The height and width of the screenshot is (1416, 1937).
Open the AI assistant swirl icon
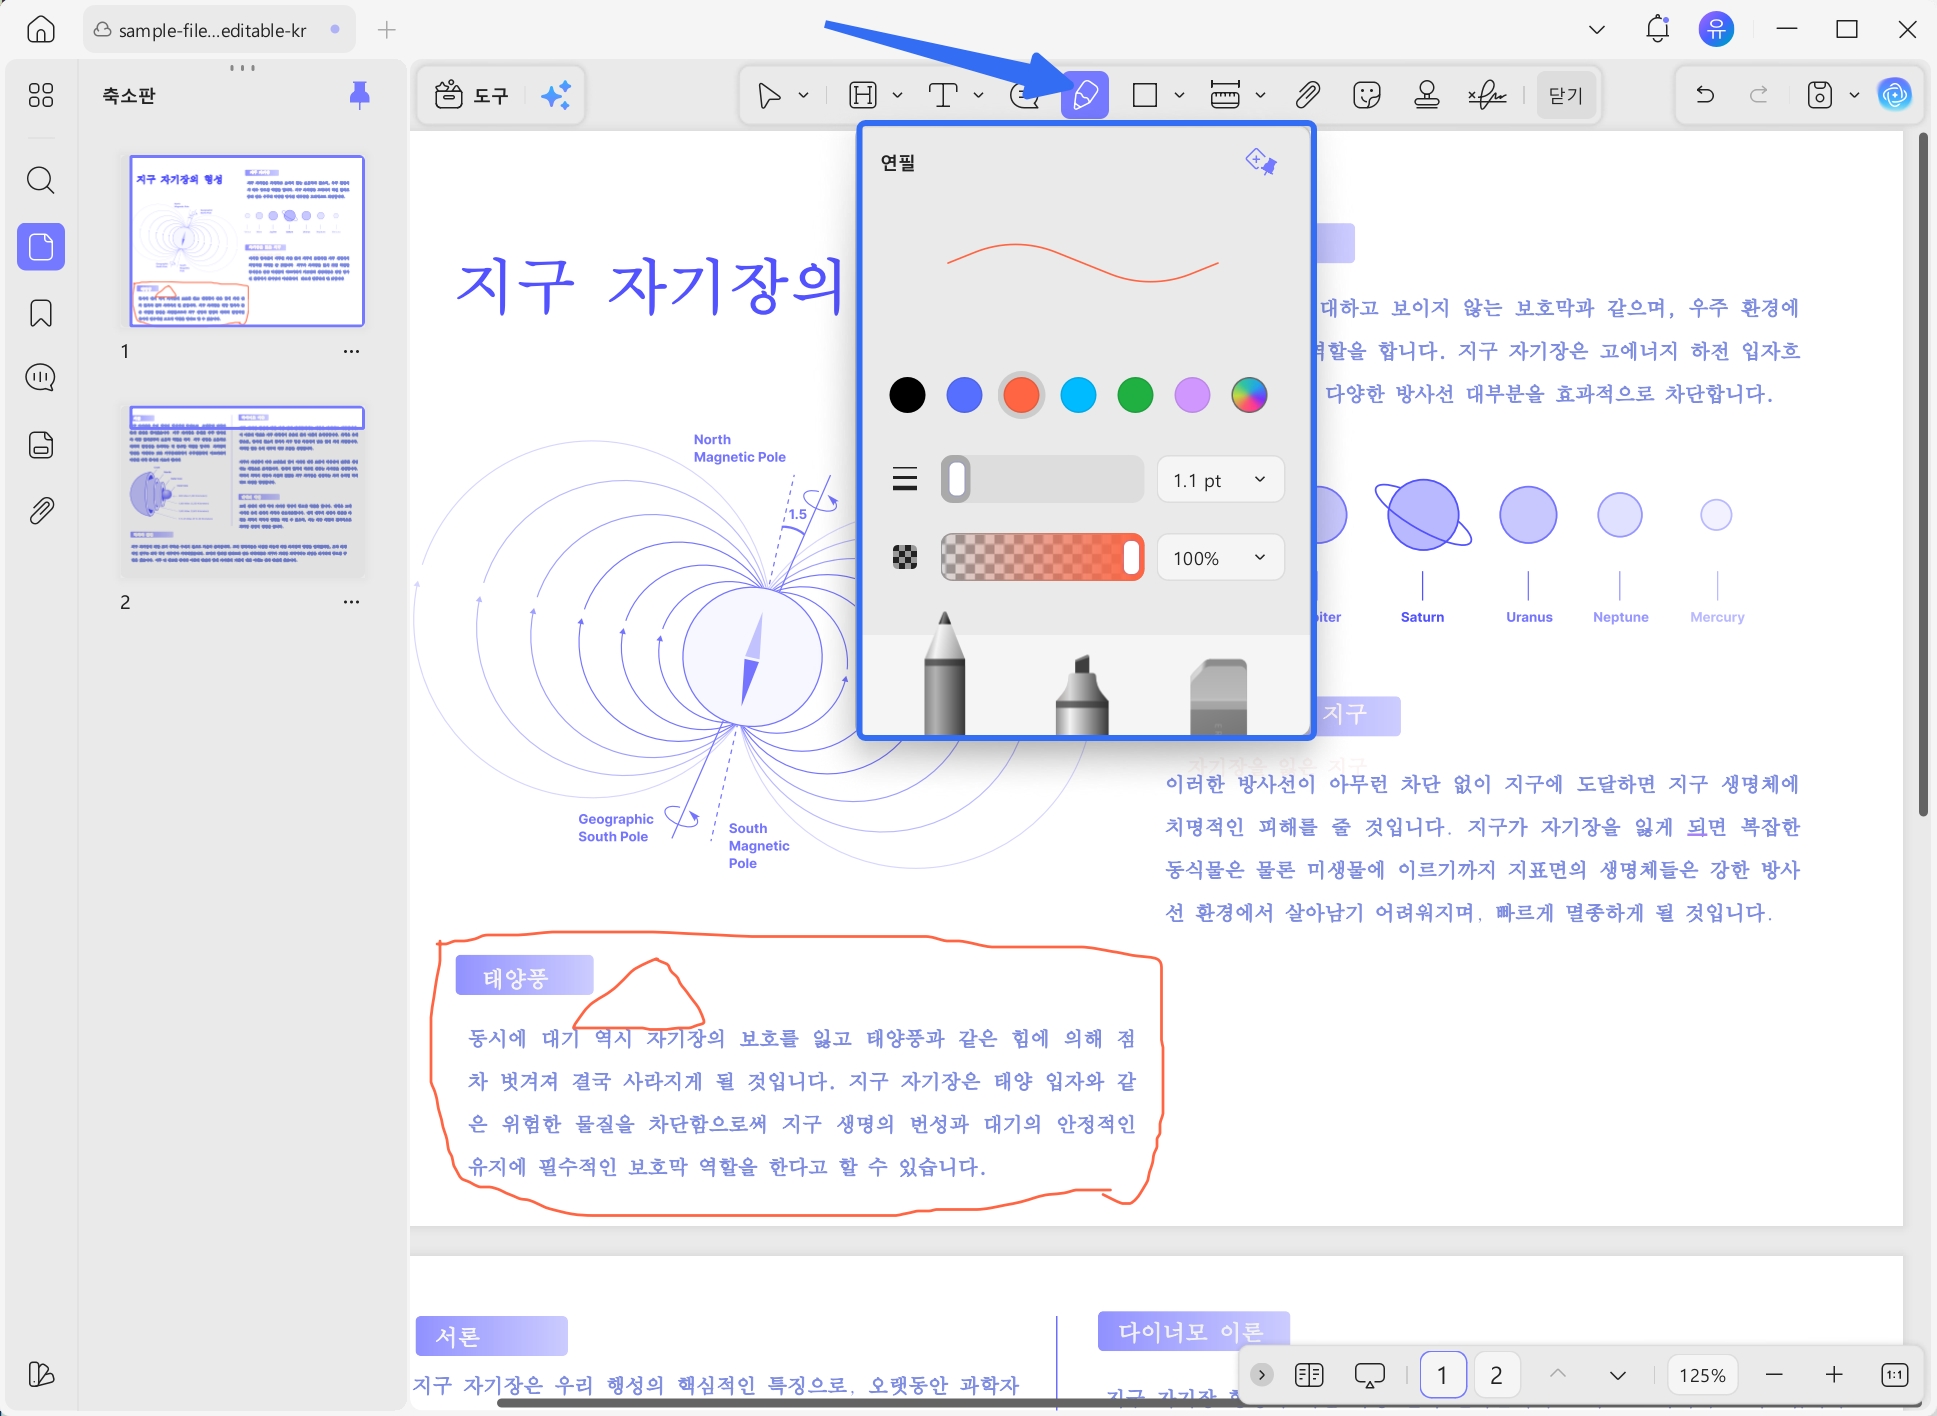coord(1895,95)
